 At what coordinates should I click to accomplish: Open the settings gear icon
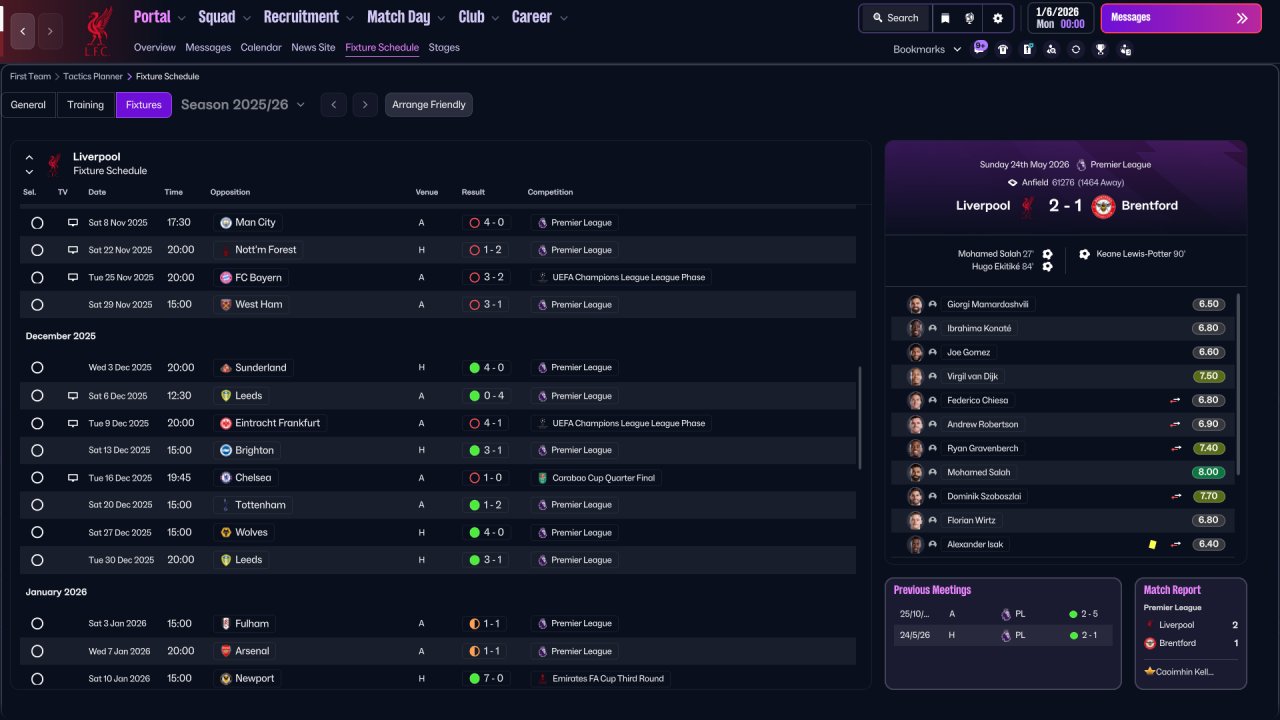click(x=998, y=18)
